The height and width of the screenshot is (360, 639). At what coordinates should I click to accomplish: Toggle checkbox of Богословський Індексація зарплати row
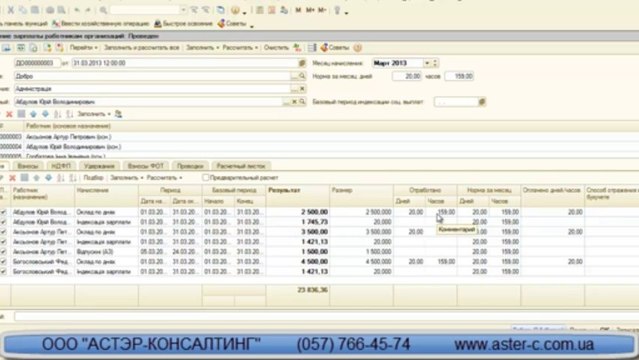tap(3, 272)
